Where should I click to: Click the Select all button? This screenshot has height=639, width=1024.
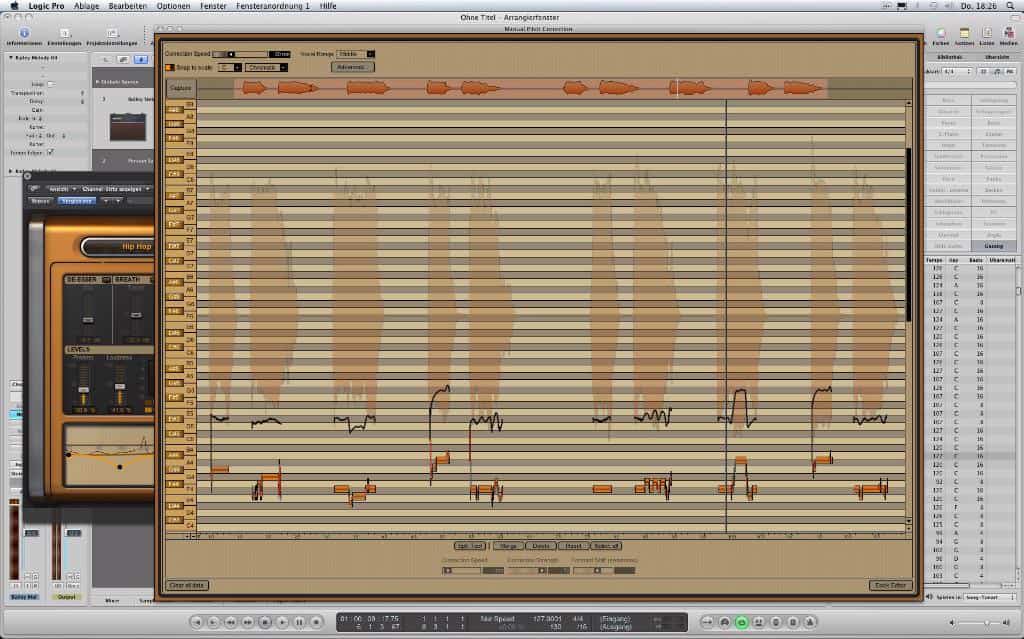(606, 546)
